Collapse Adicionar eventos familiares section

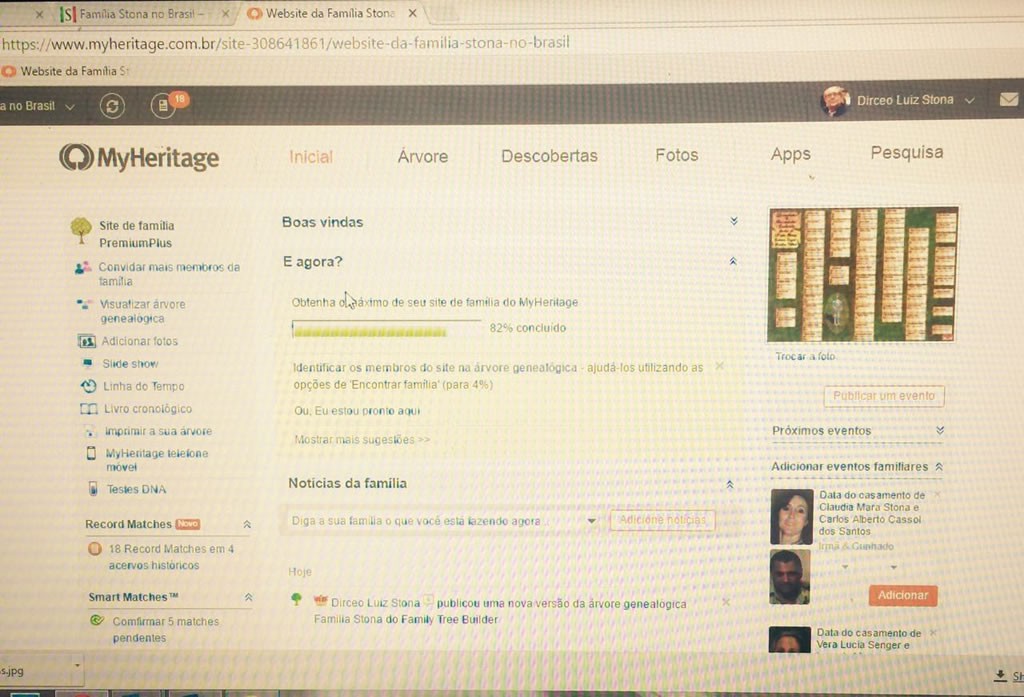tap(938, 466)
